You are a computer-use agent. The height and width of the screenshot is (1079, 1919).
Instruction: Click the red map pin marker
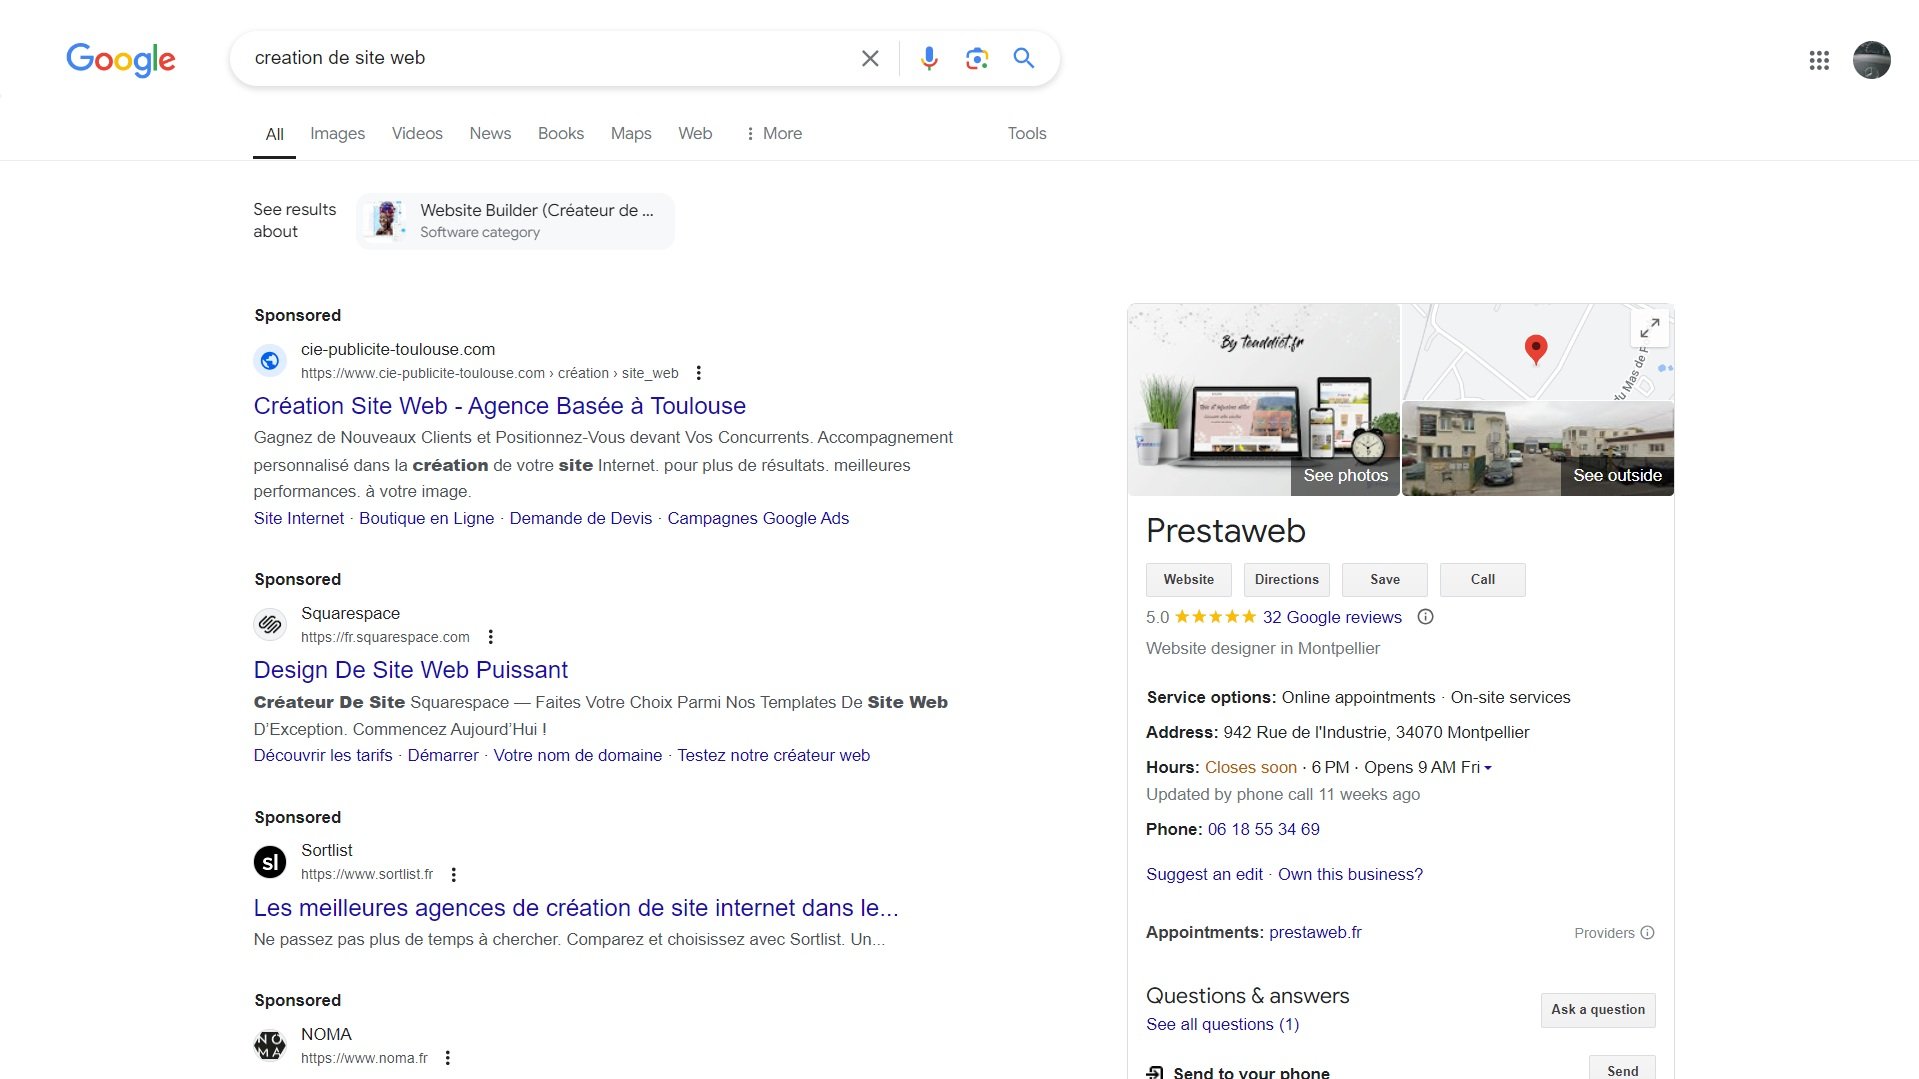(x=1536, y=350)
